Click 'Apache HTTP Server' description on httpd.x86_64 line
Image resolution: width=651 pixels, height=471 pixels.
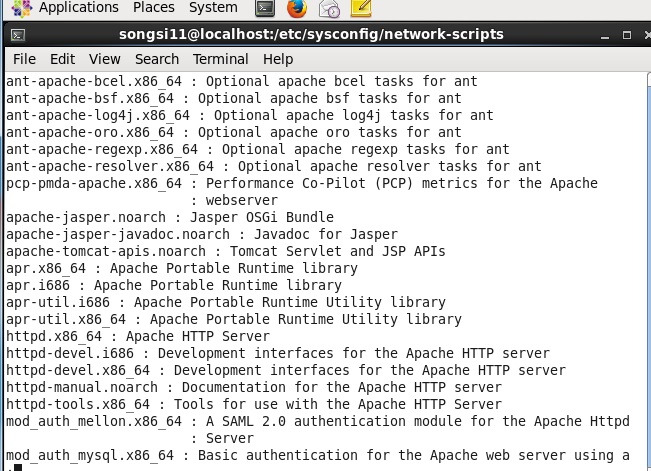pos(198,337)
